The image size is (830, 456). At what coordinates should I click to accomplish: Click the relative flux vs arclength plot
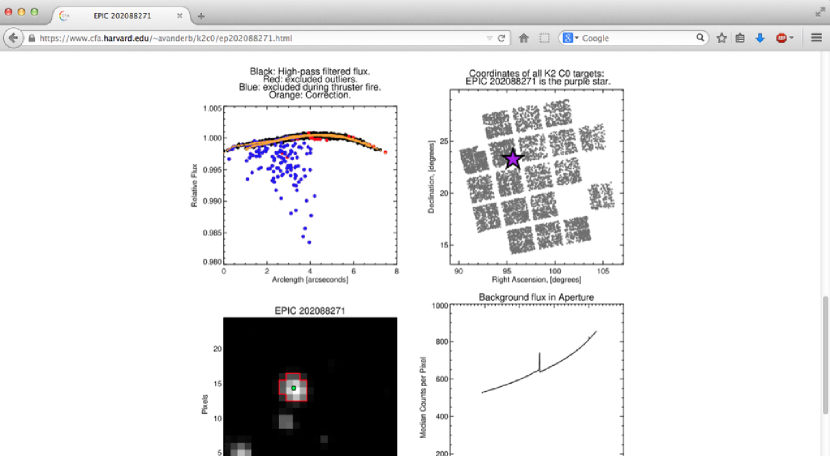click(310, 184)
